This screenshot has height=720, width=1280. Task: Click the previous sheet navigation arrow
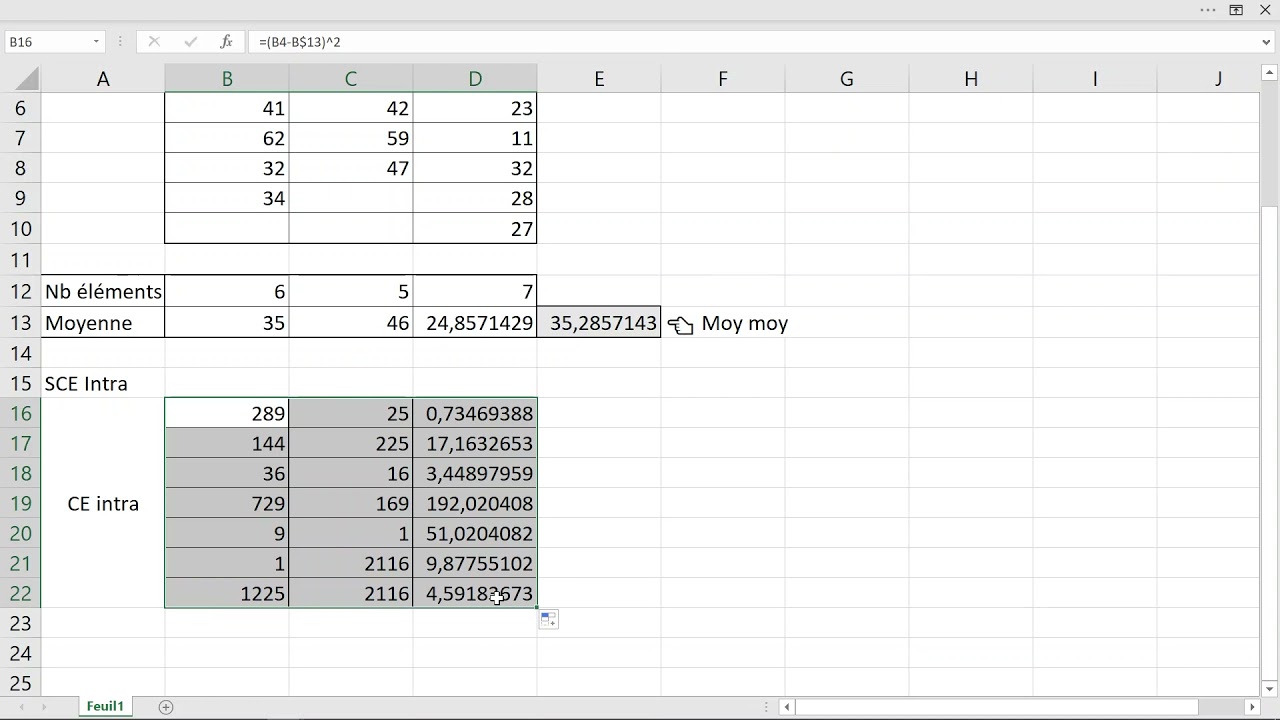[x=22, y=707]
